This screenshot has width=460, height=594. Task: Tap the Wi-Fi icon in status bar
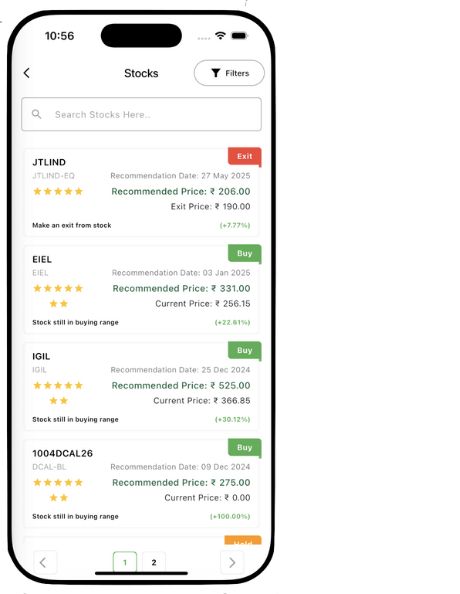(x=220, y=36)
